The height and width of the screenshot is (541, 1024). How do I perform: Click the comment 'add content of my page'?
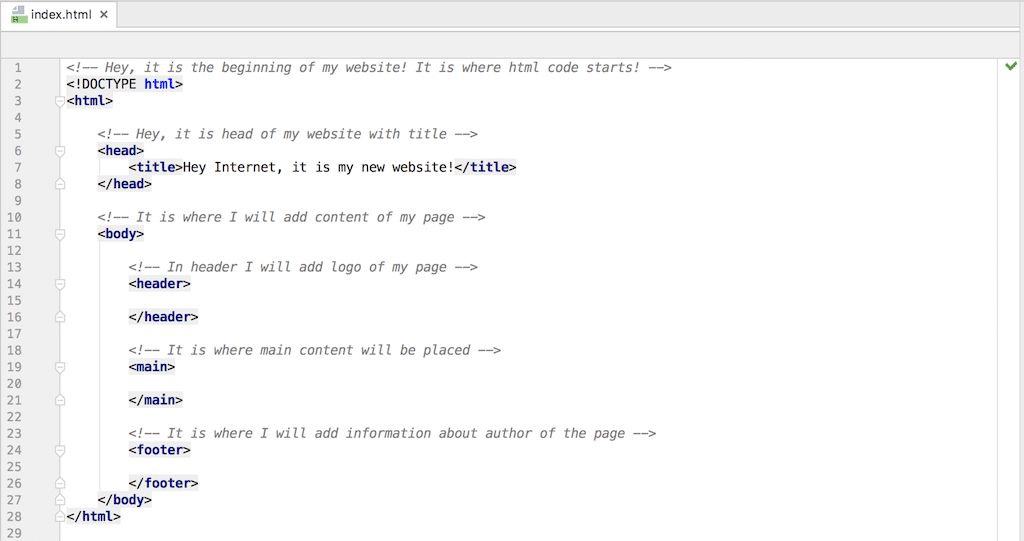coord(291,217)
